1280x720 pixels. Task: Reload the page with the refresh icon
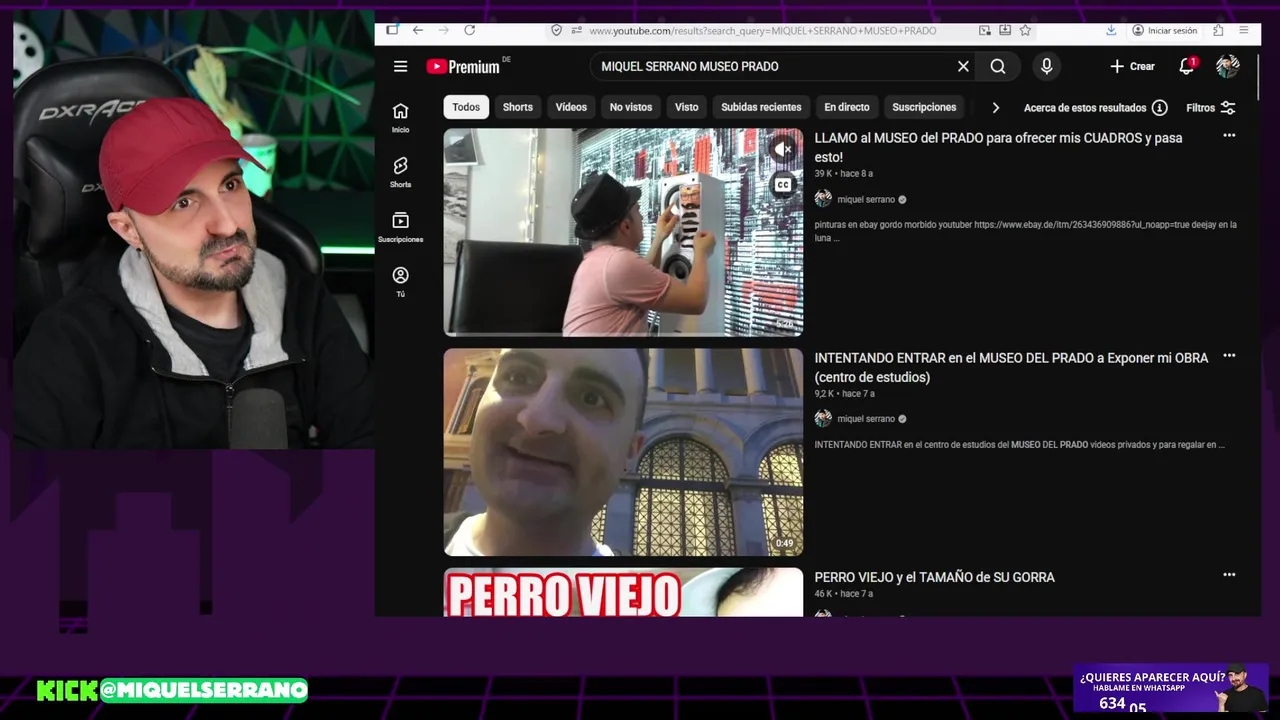469,30
